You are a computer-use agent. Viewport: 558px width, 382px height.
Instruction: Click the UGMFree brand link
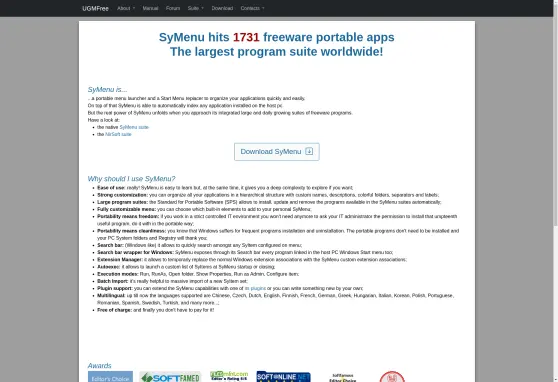pos(95,8)
